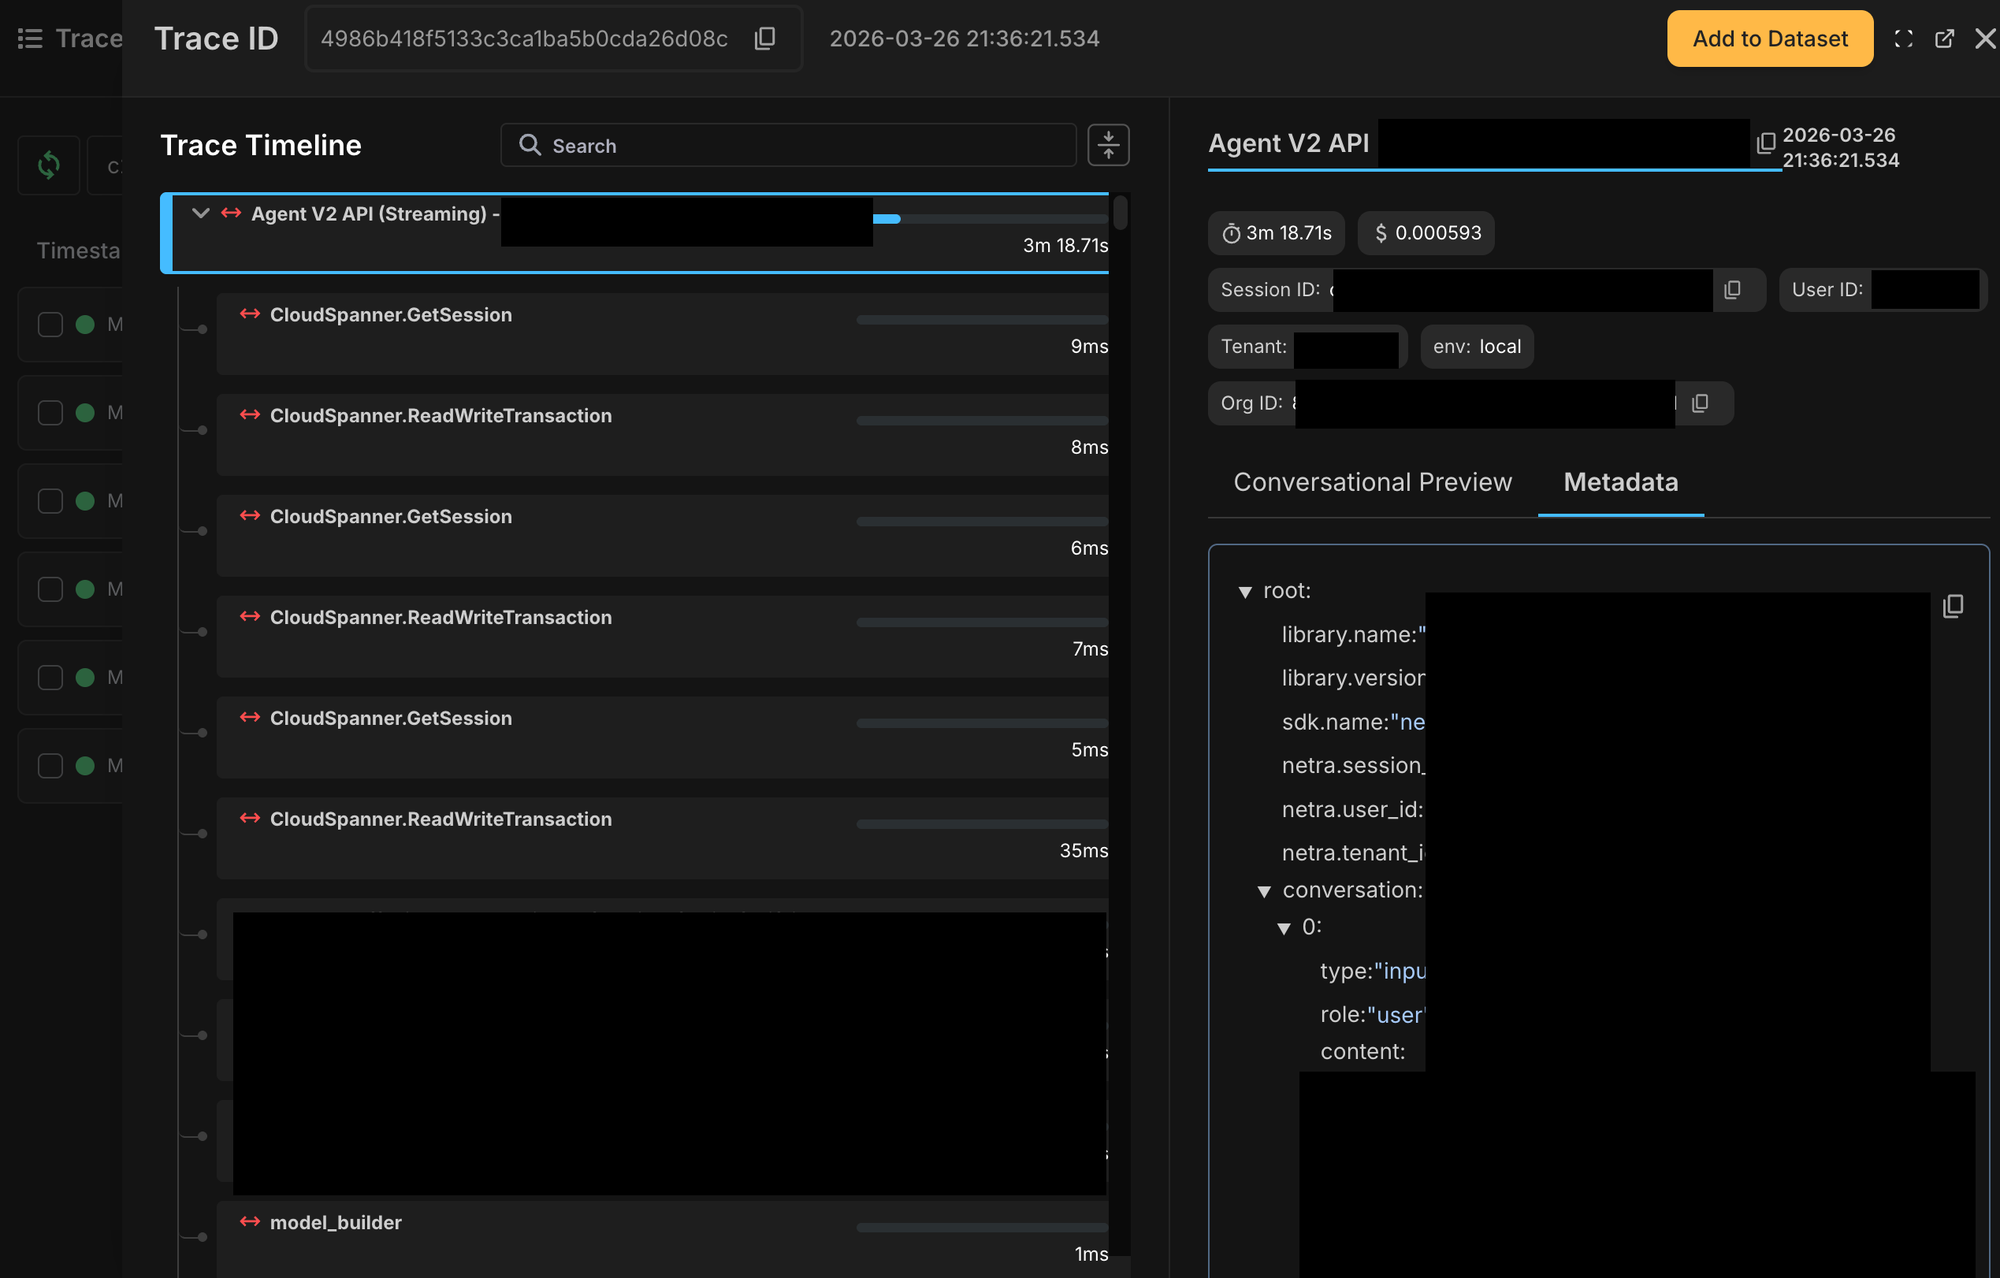Collapse the conversation metadata node
Image resolution: width=2000 pixels, height=1278 pixels.
(1264, 891)
